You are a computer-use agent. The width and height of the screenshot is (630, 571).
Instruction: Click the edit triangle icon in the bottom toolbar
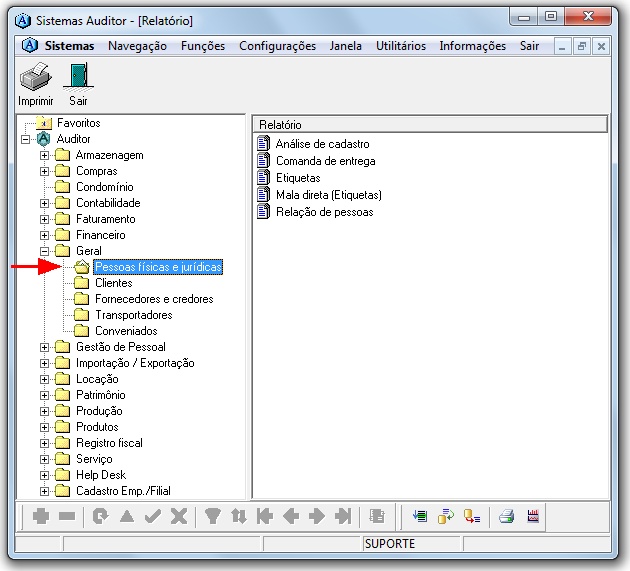pos(127,516)
